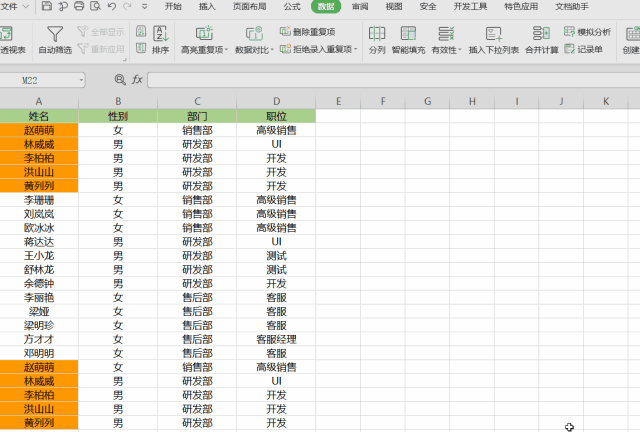The image size is (640, 432).
Task: Switch to the 插入 tab
Action: (x=207, y=7)
